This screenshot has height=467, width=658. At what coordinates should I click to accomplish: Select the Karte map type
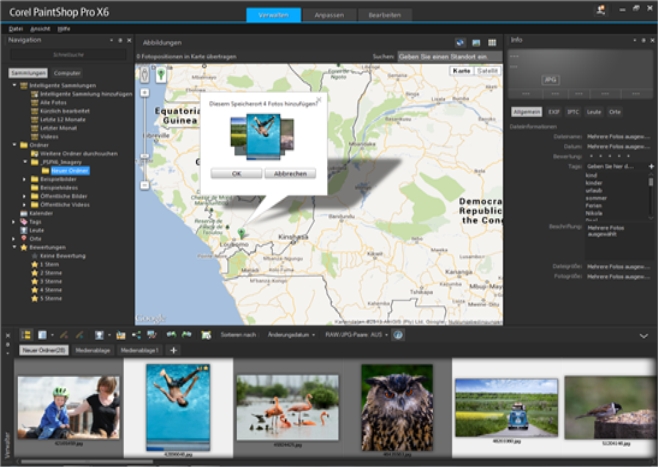point(461,71)
